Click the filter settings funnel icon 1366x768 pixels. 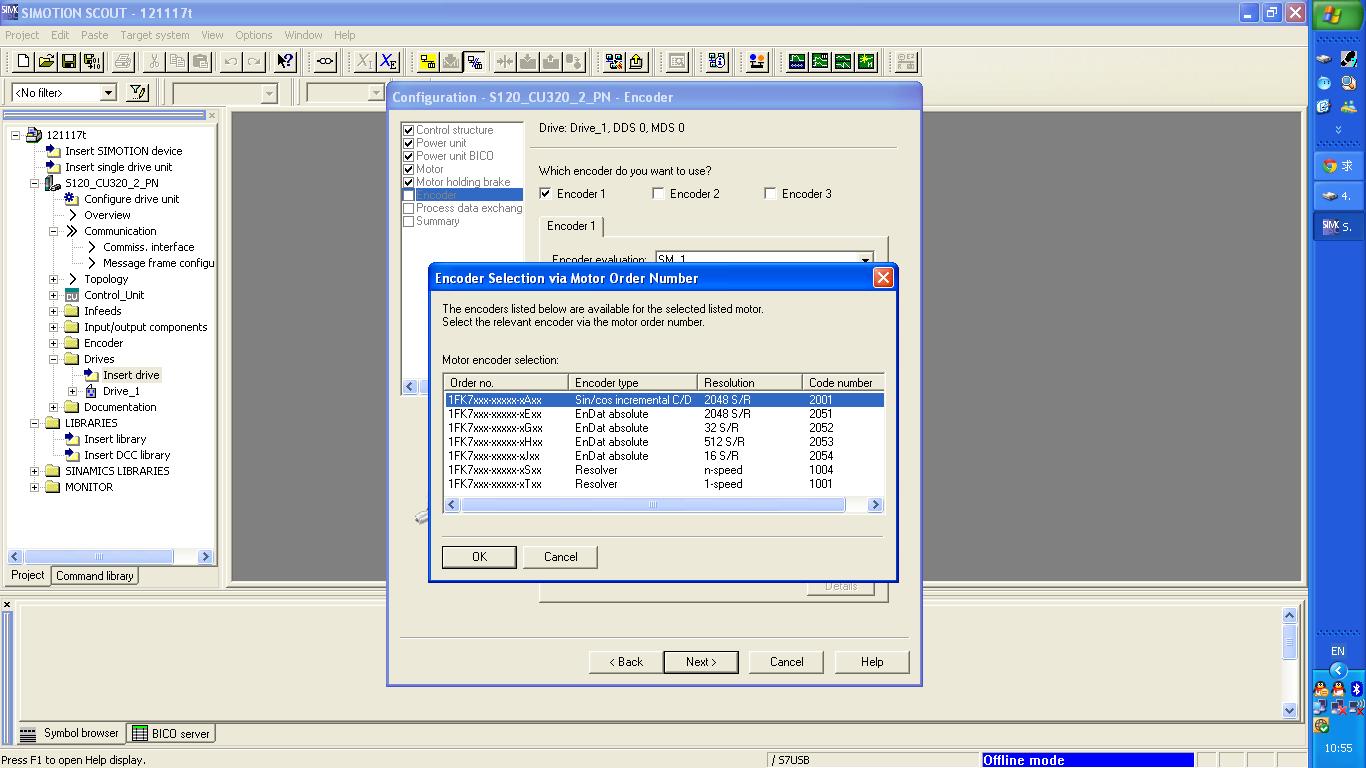click(138, 93)
